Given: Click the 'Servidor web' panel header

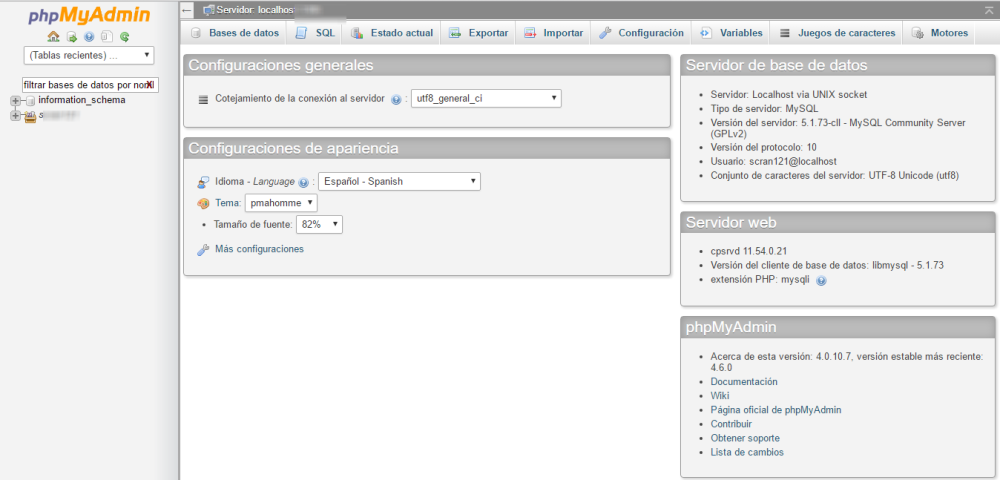Looking at the screenshot, I should tap(837, 222).
